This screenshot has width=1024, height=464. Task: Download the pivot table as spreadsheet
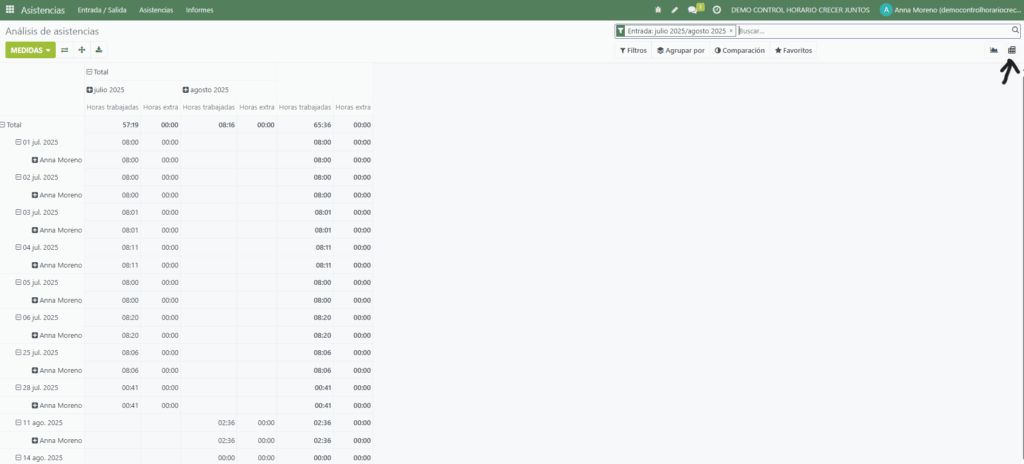pos(99,50)
